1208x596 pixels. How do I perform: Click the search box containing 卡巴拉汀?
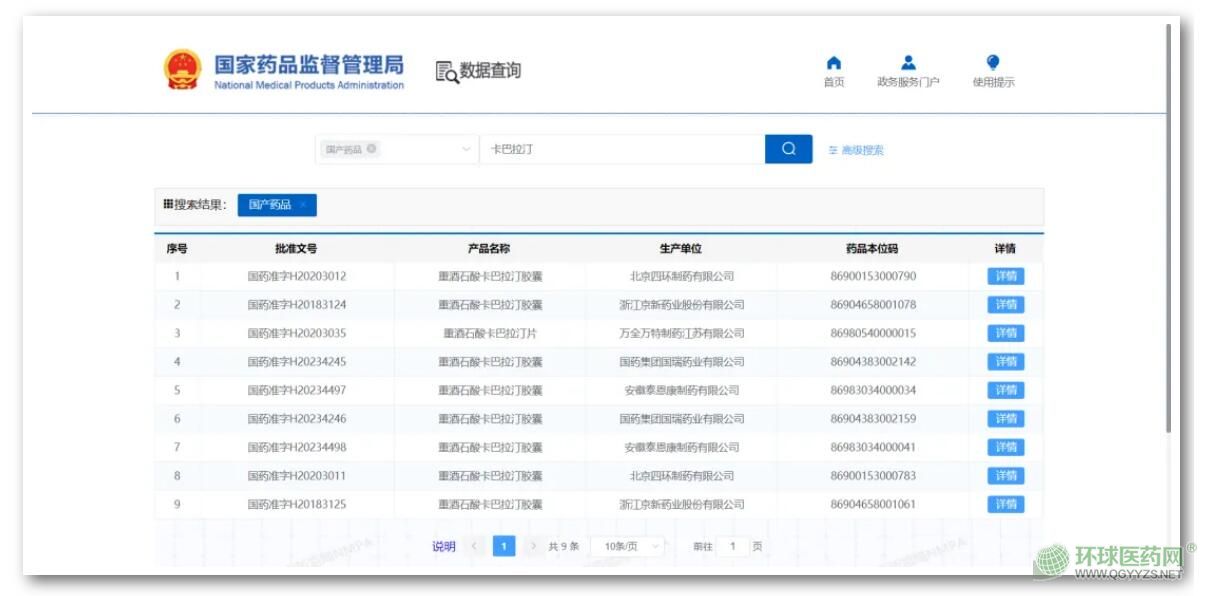pos(620,149)
